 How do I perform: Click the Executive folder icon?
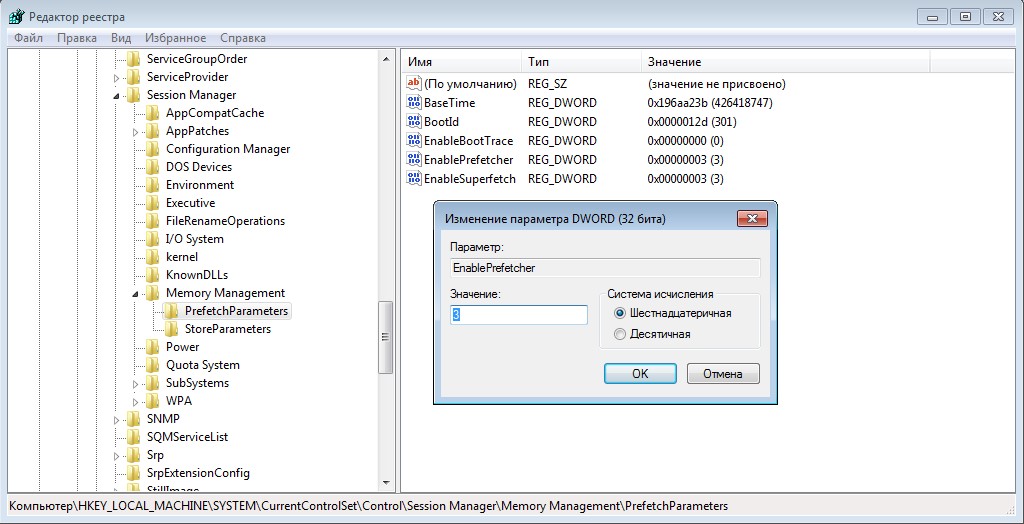[x=152, y=203]
